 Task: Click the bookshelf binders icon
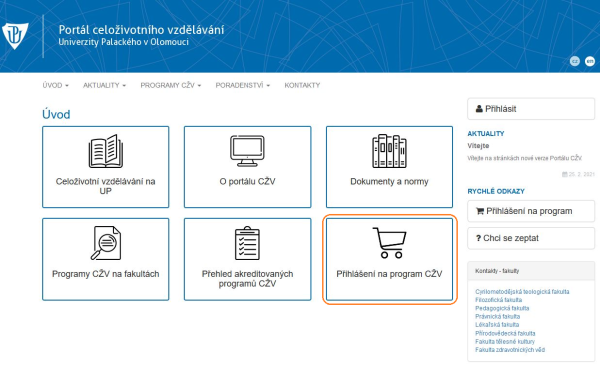pyautogui.click(x=389, y=151)
